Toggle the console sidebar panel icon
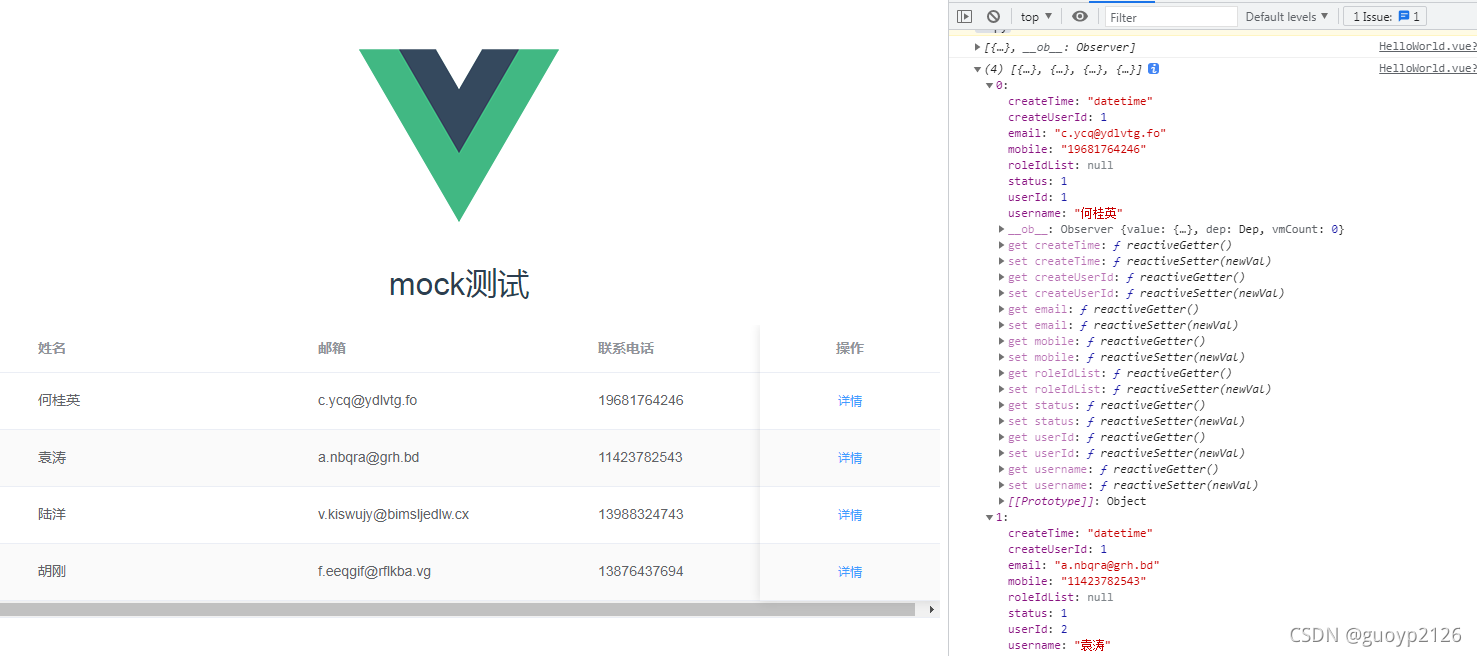1477x656 pixels. pyautogui.click(x=964, y=16)
